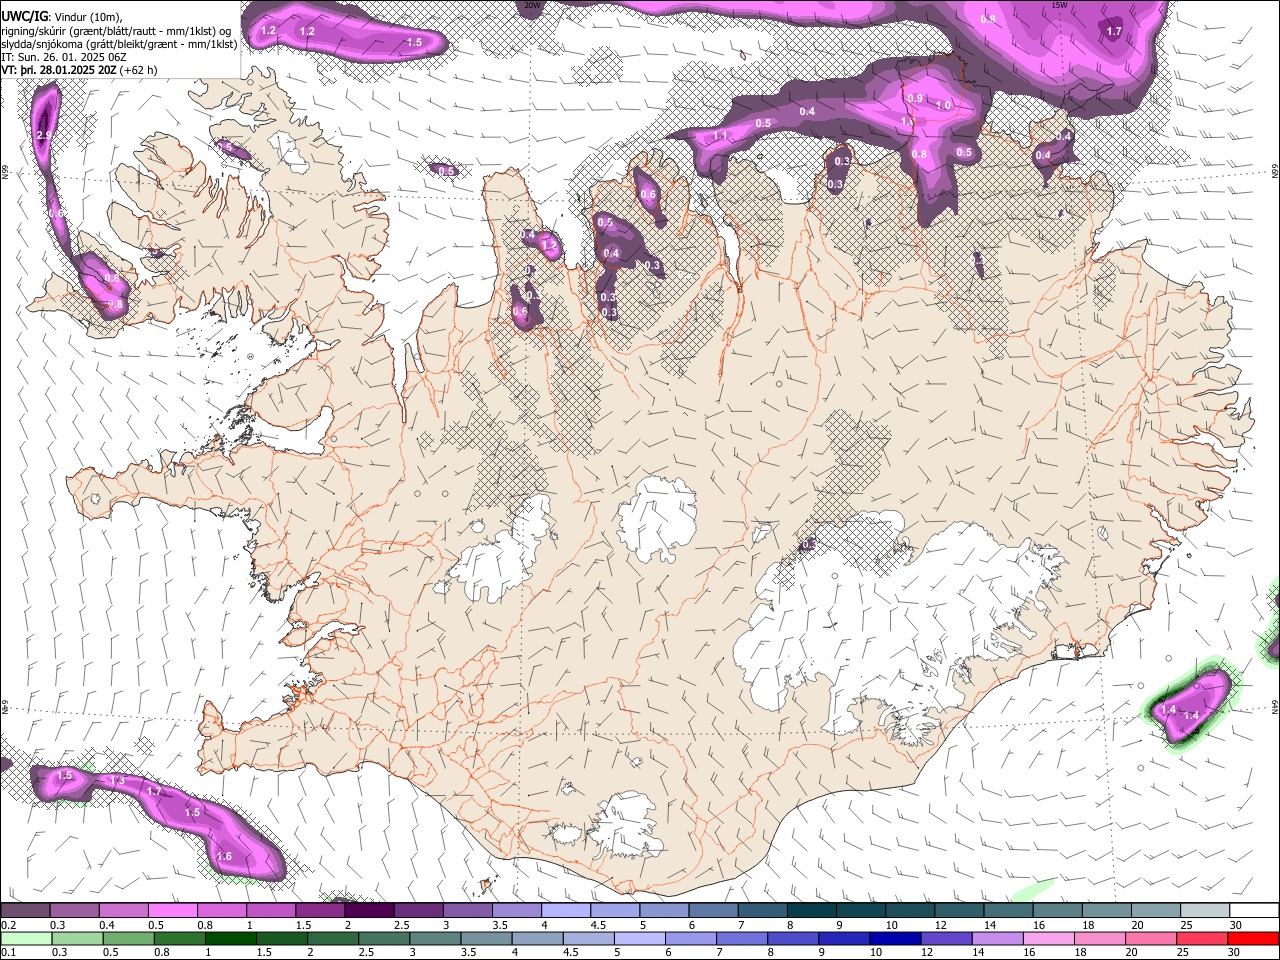1280x960 pixels.
Task: Select the deep blue 10–12 swatch in bottom legend row
Action: point(895,938)
